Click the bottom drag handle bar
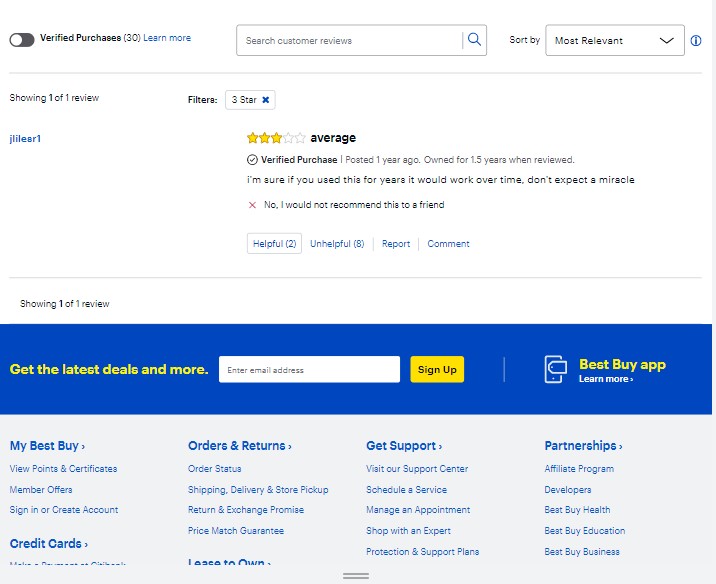Viewport: 716px width, 584px height. pos(356,576)
